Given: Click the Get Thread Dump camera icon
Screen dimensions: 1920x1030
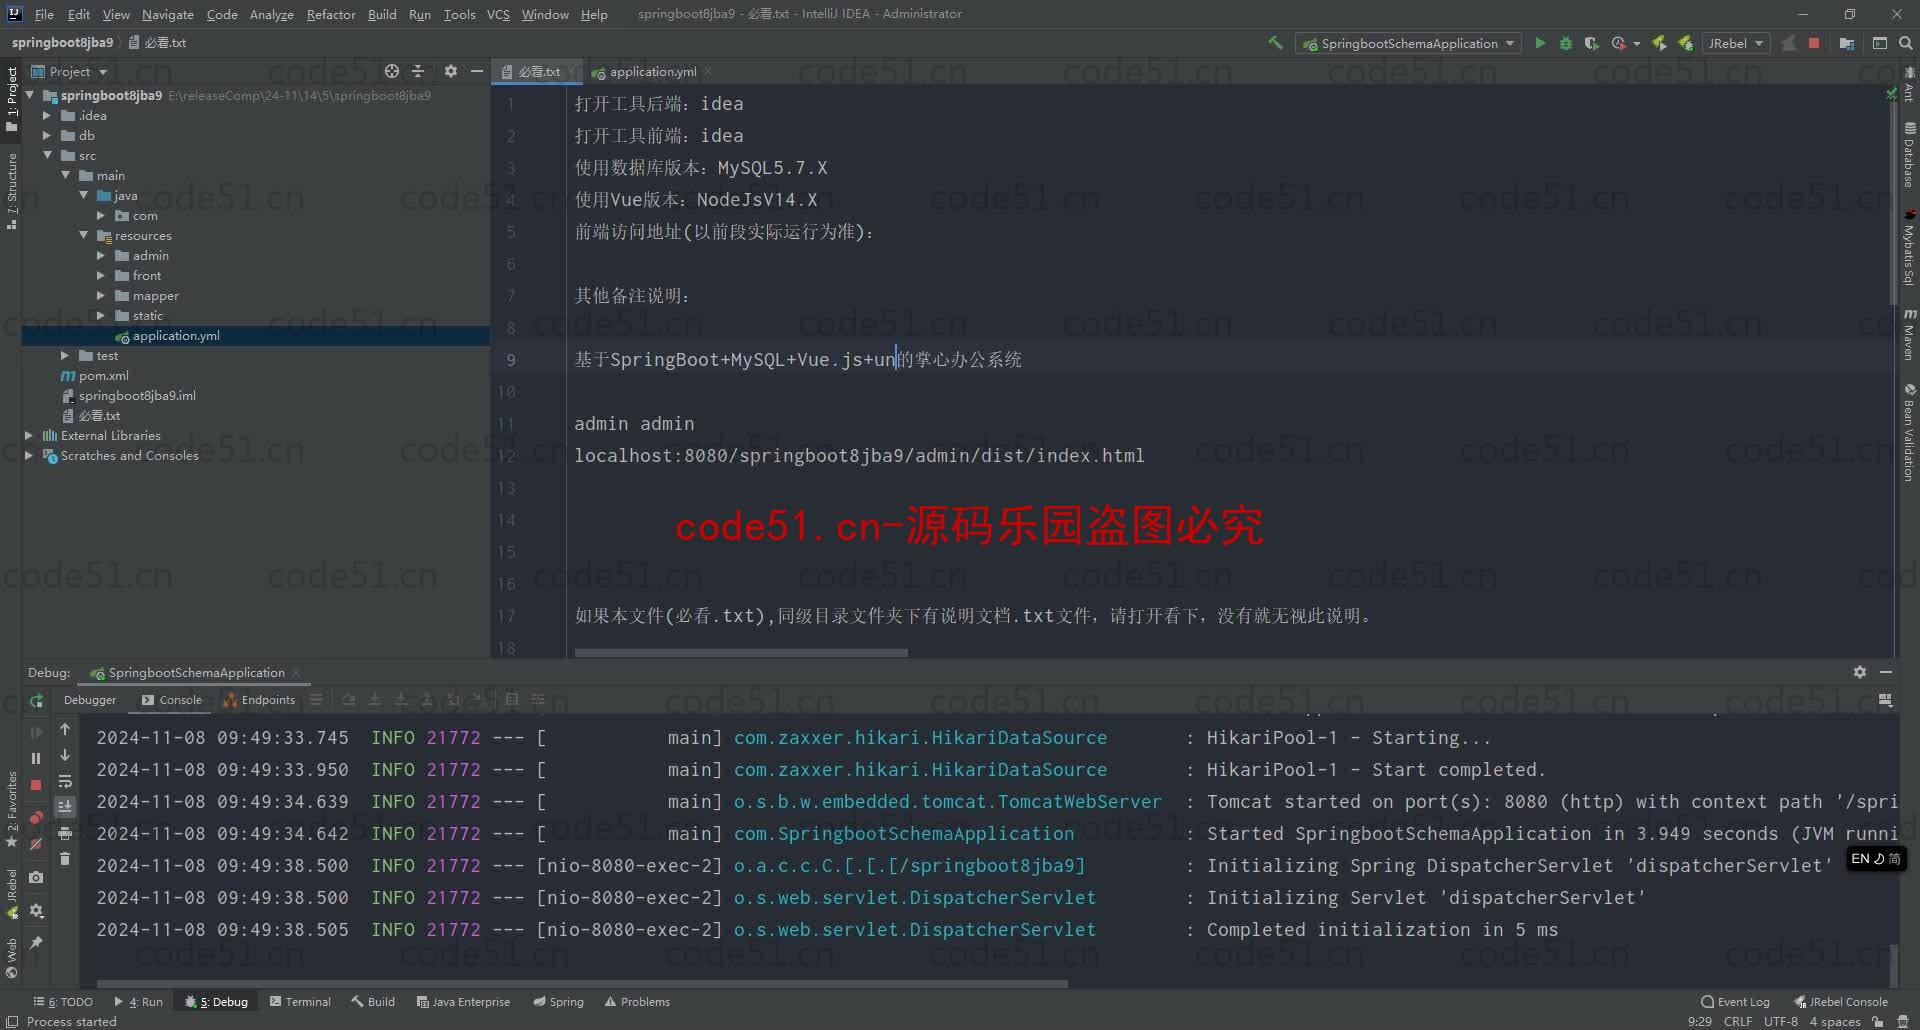Looking at the screenshot, I should 36,877.
